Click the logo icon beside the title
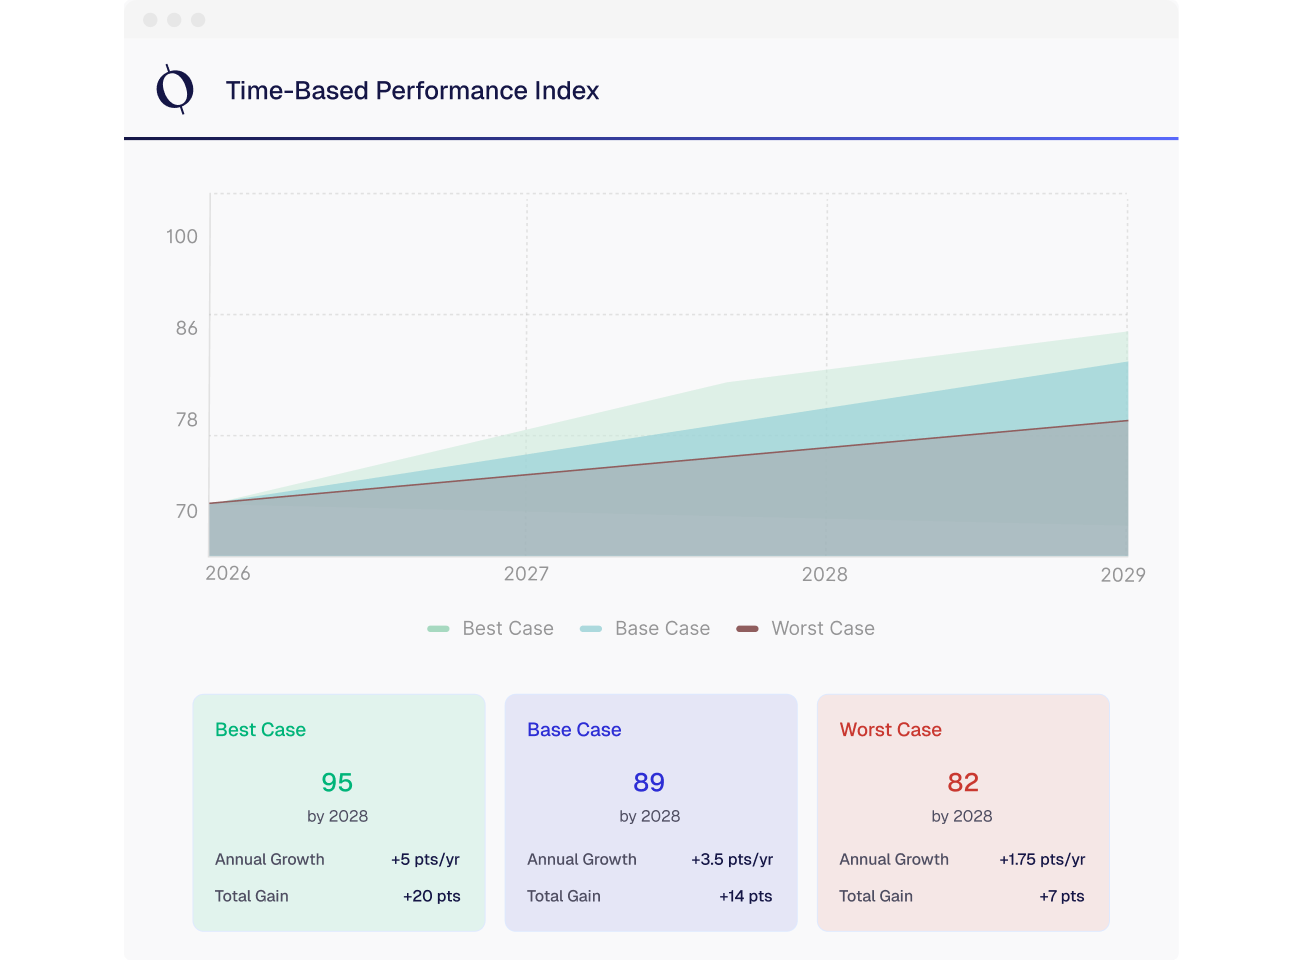The image size is (1300, 960). [175, 90]
